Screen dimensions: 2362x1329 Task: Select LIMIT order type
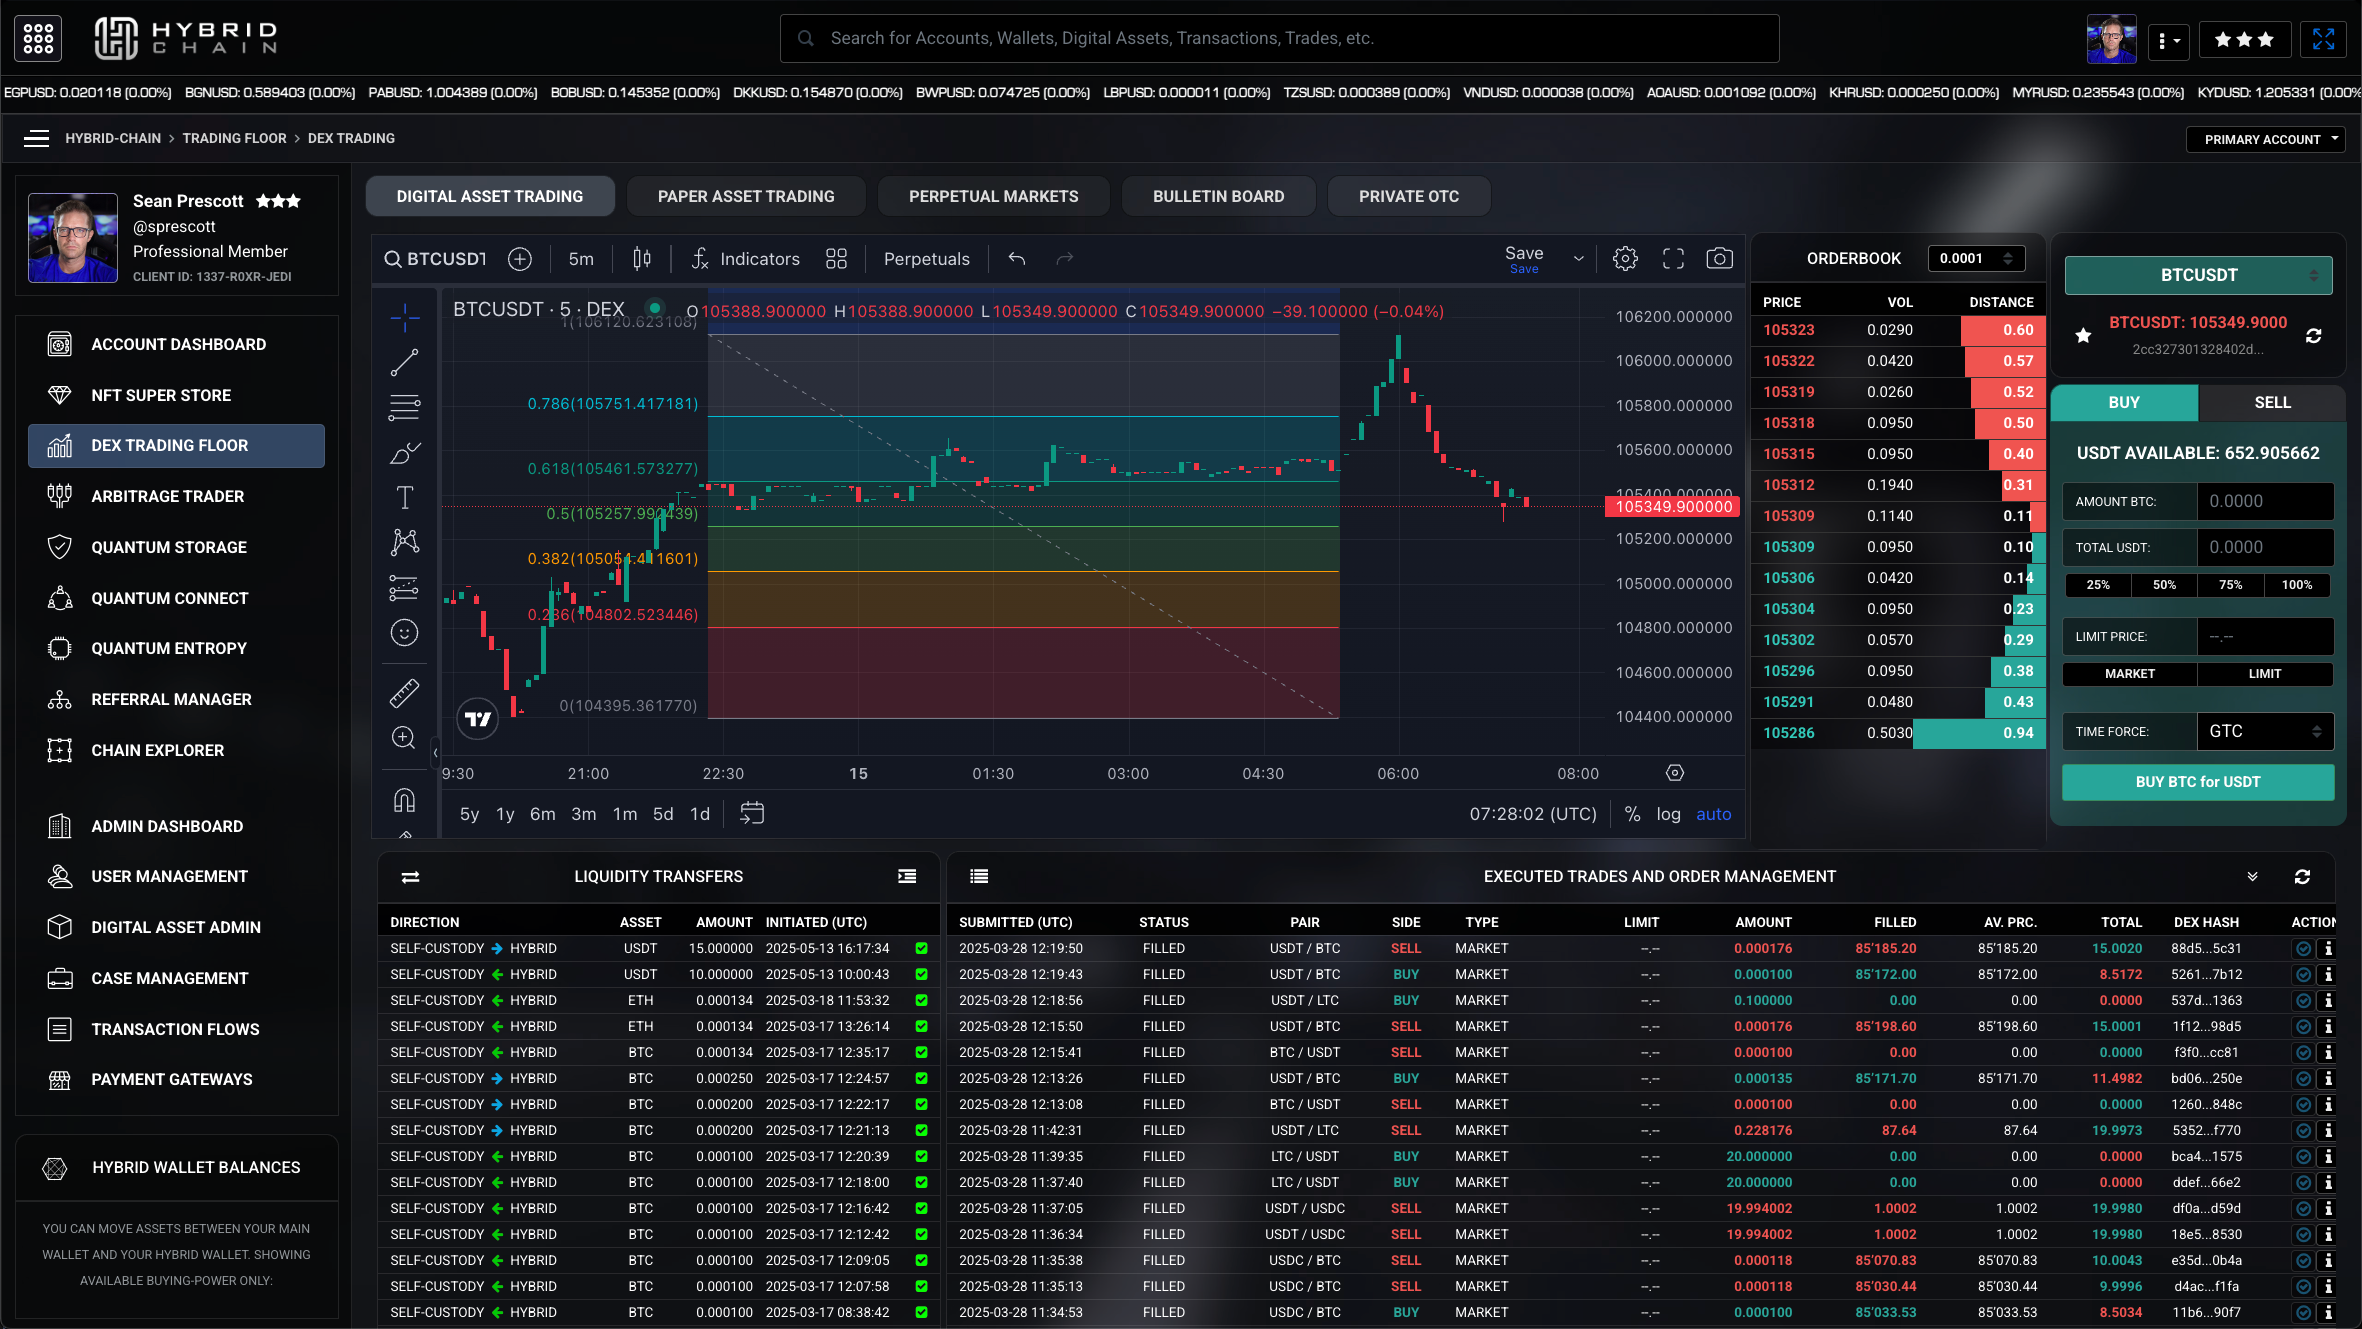coord(2264,674)
